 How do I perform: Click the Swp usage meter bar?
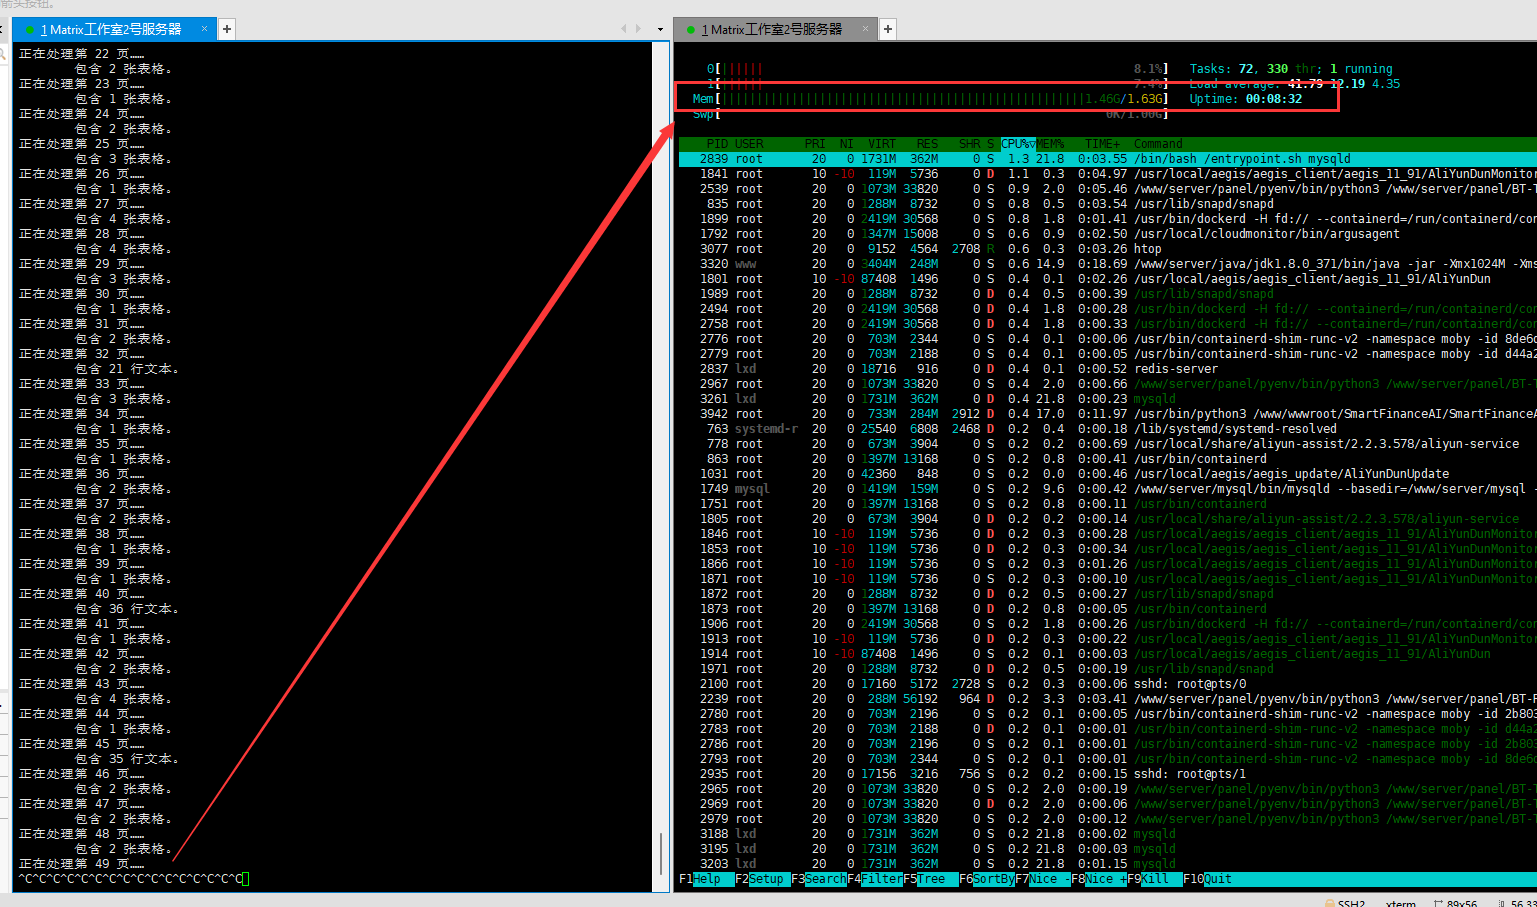coord(929,114)
